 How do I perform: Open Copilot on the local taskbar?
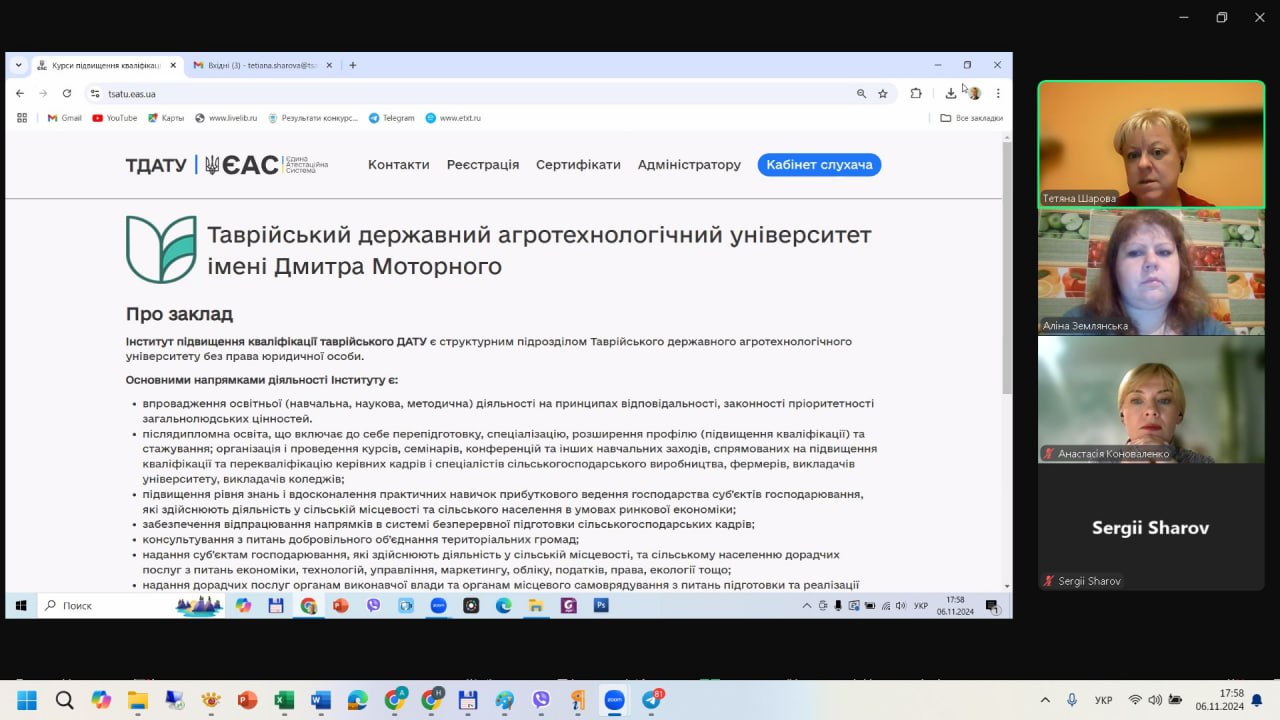[101, 700]
